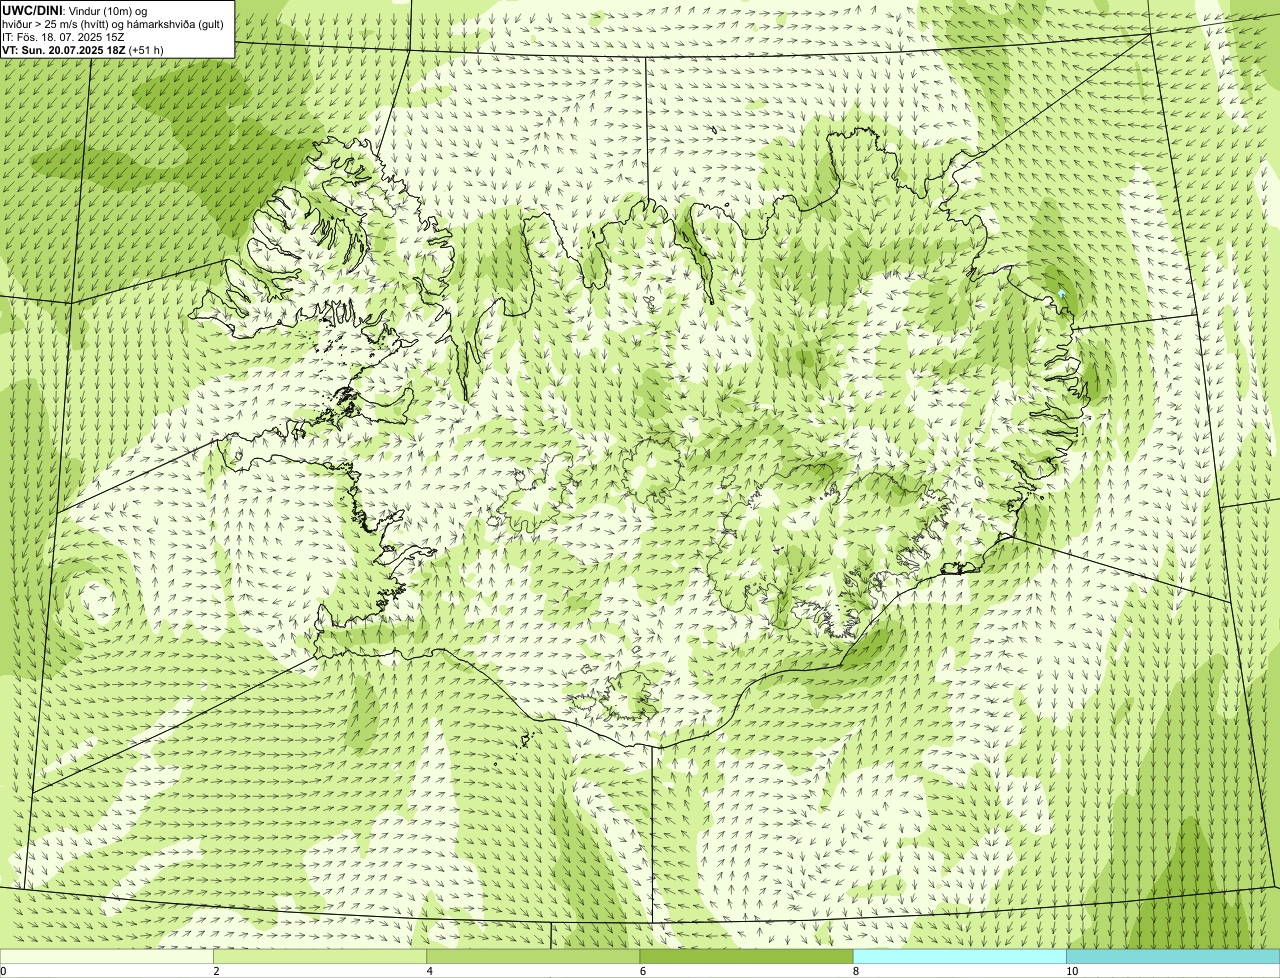
Task: Click the 'UWC/DINI: Vindur (10m) og' title line
Action: pyautogui.click(x=75, y=10)
